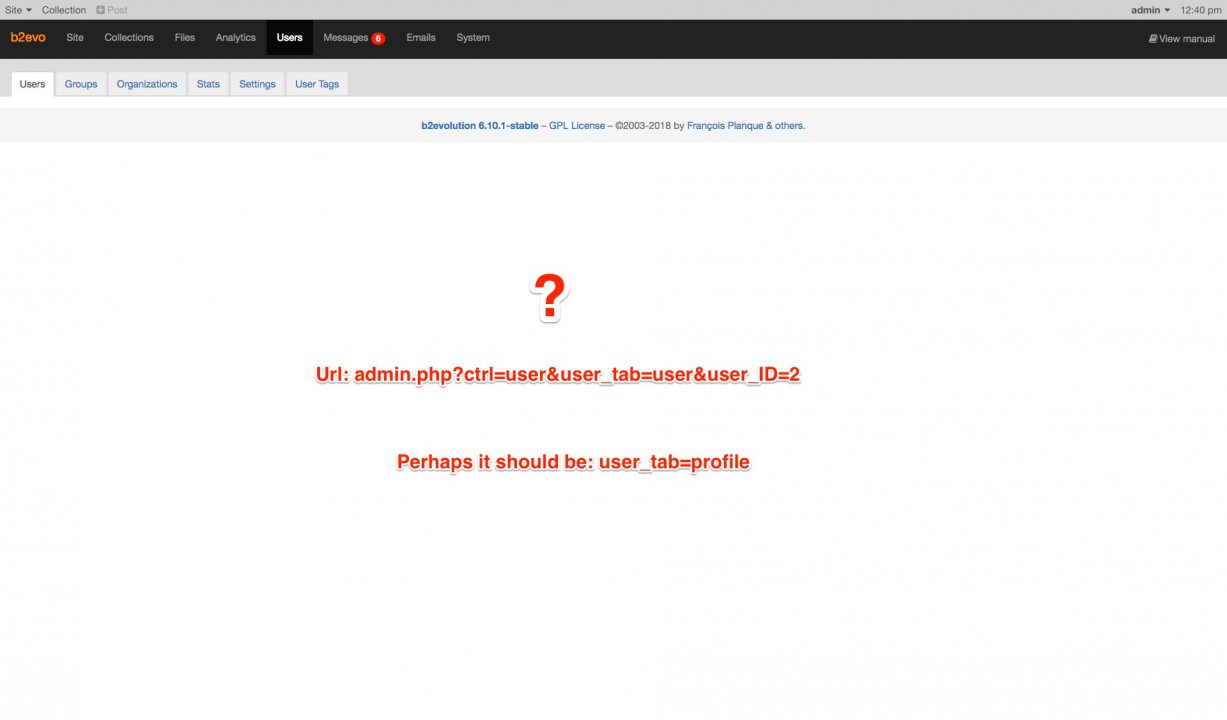Open the Files menu
Image resolution: width=1227 pixels, height=720 pixels.
pos(185,38)
